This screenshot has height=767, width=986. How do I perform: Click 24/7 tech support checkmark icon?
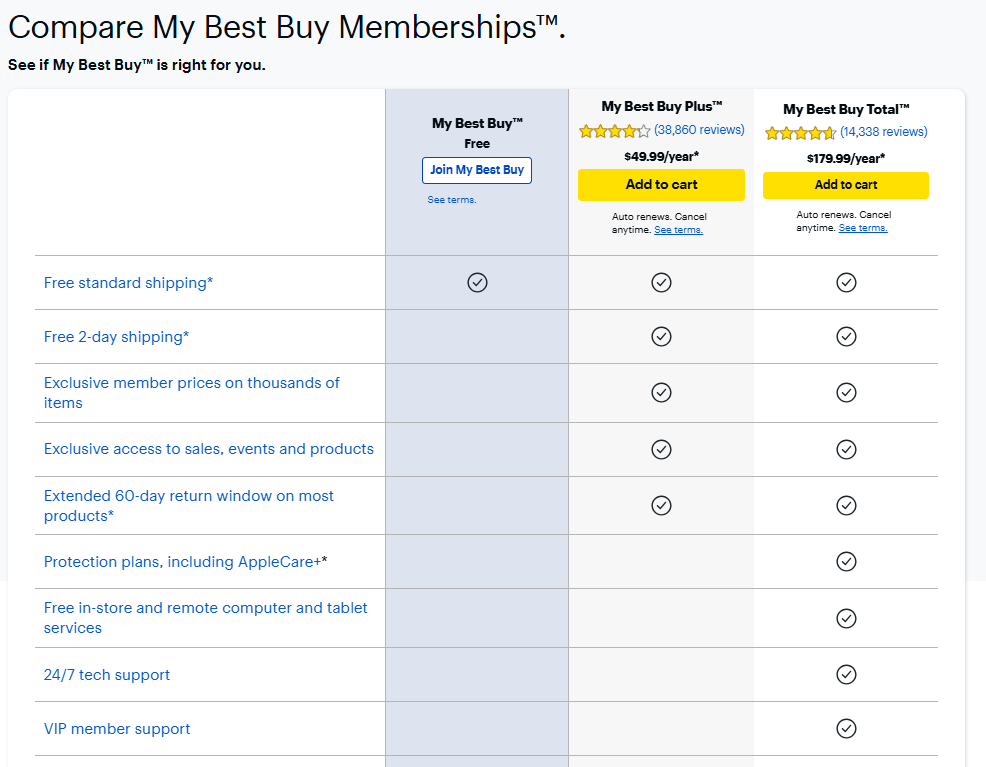point(846,675)
